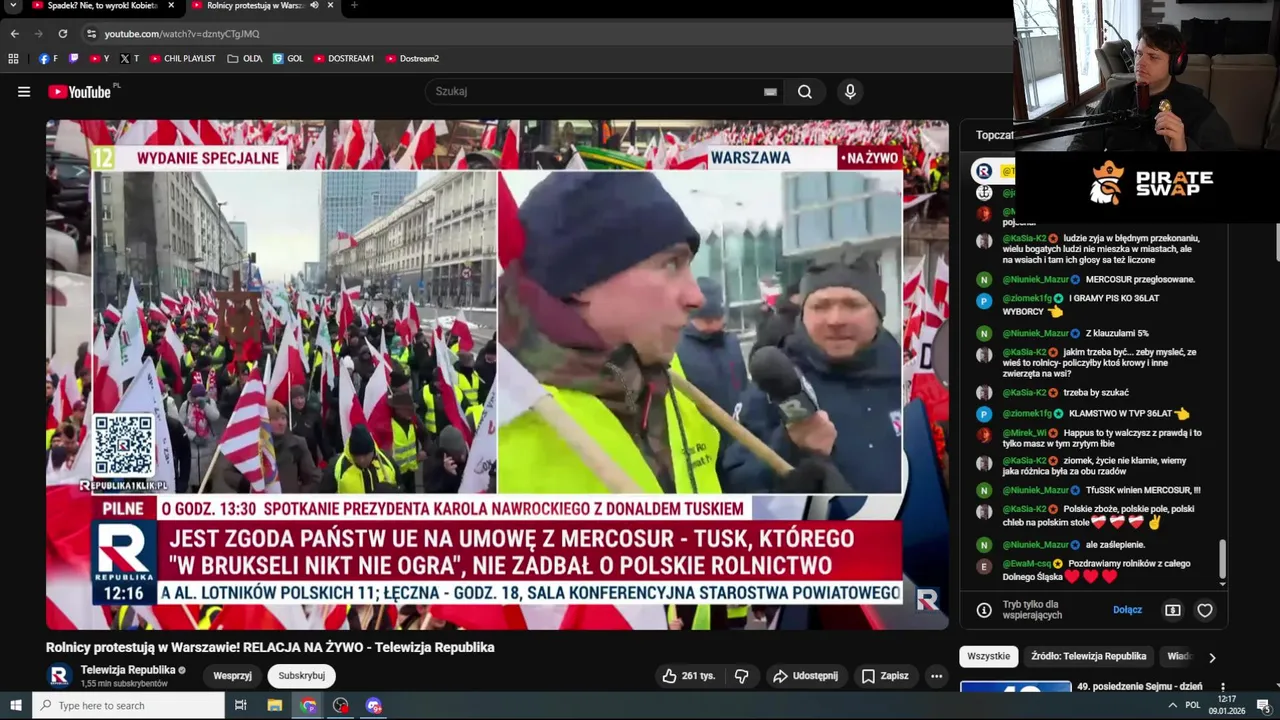This screenshot has height=720, width=1280.
Task: Activate voice search microphone
Action: [x=850, y=92]
